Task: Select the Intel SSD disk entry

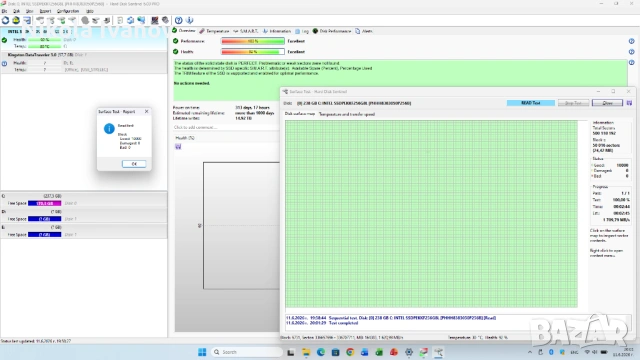Action: click(84, 38)
